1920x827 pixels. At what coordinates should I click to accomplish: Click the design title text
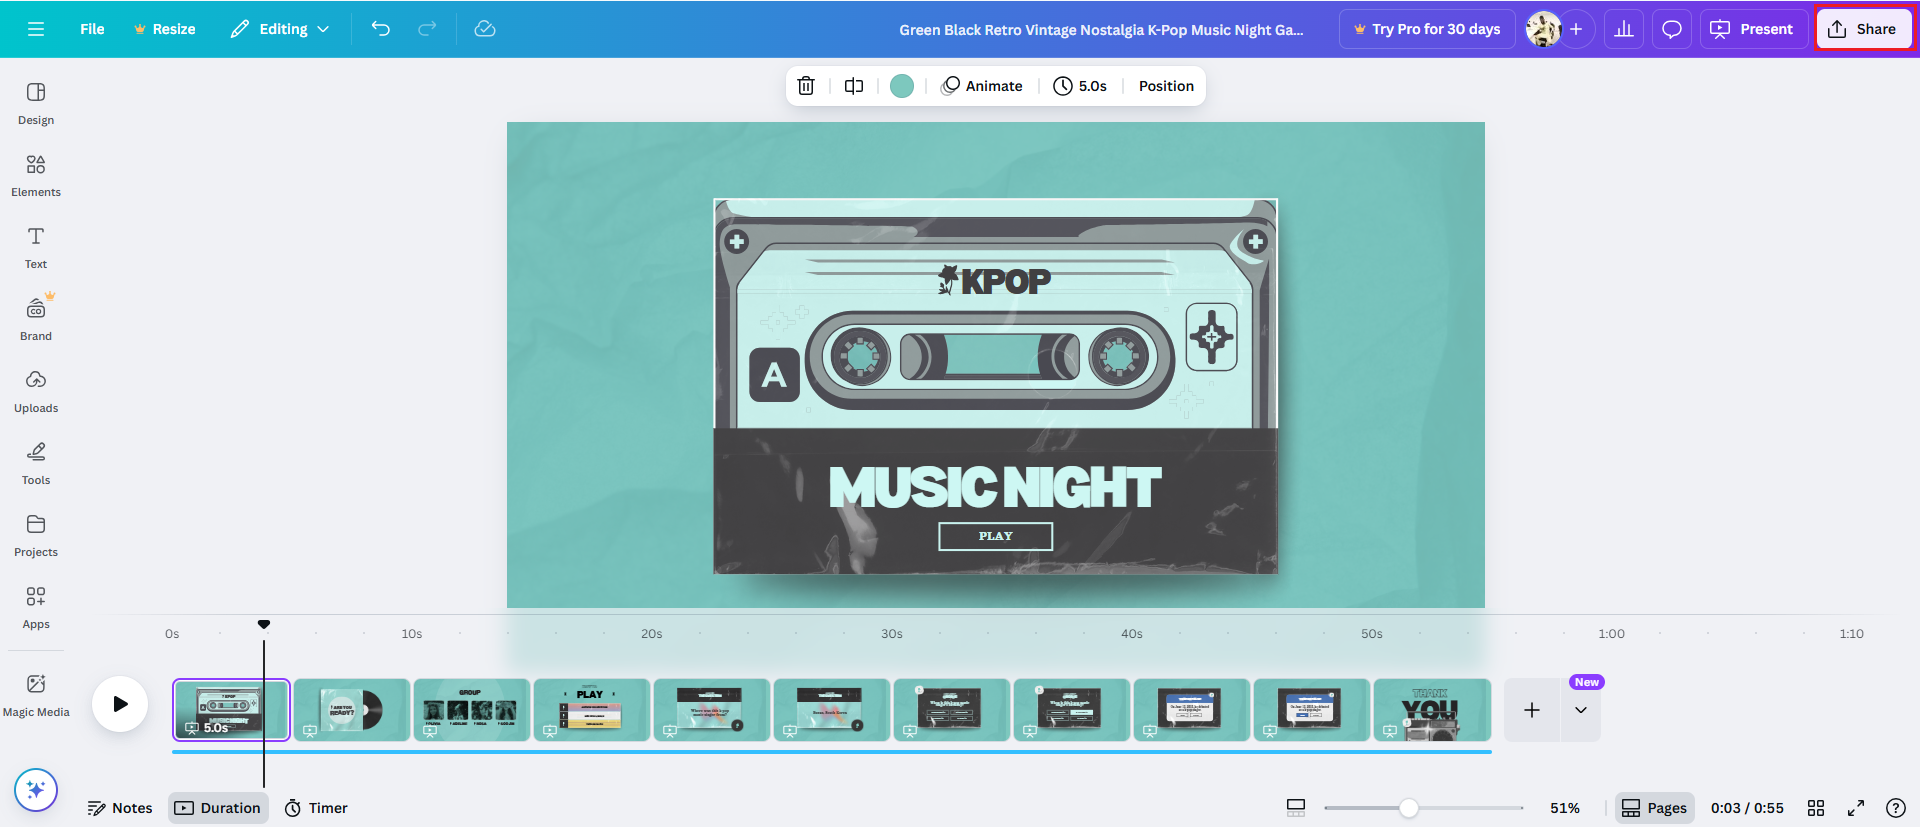(1101, 30)
